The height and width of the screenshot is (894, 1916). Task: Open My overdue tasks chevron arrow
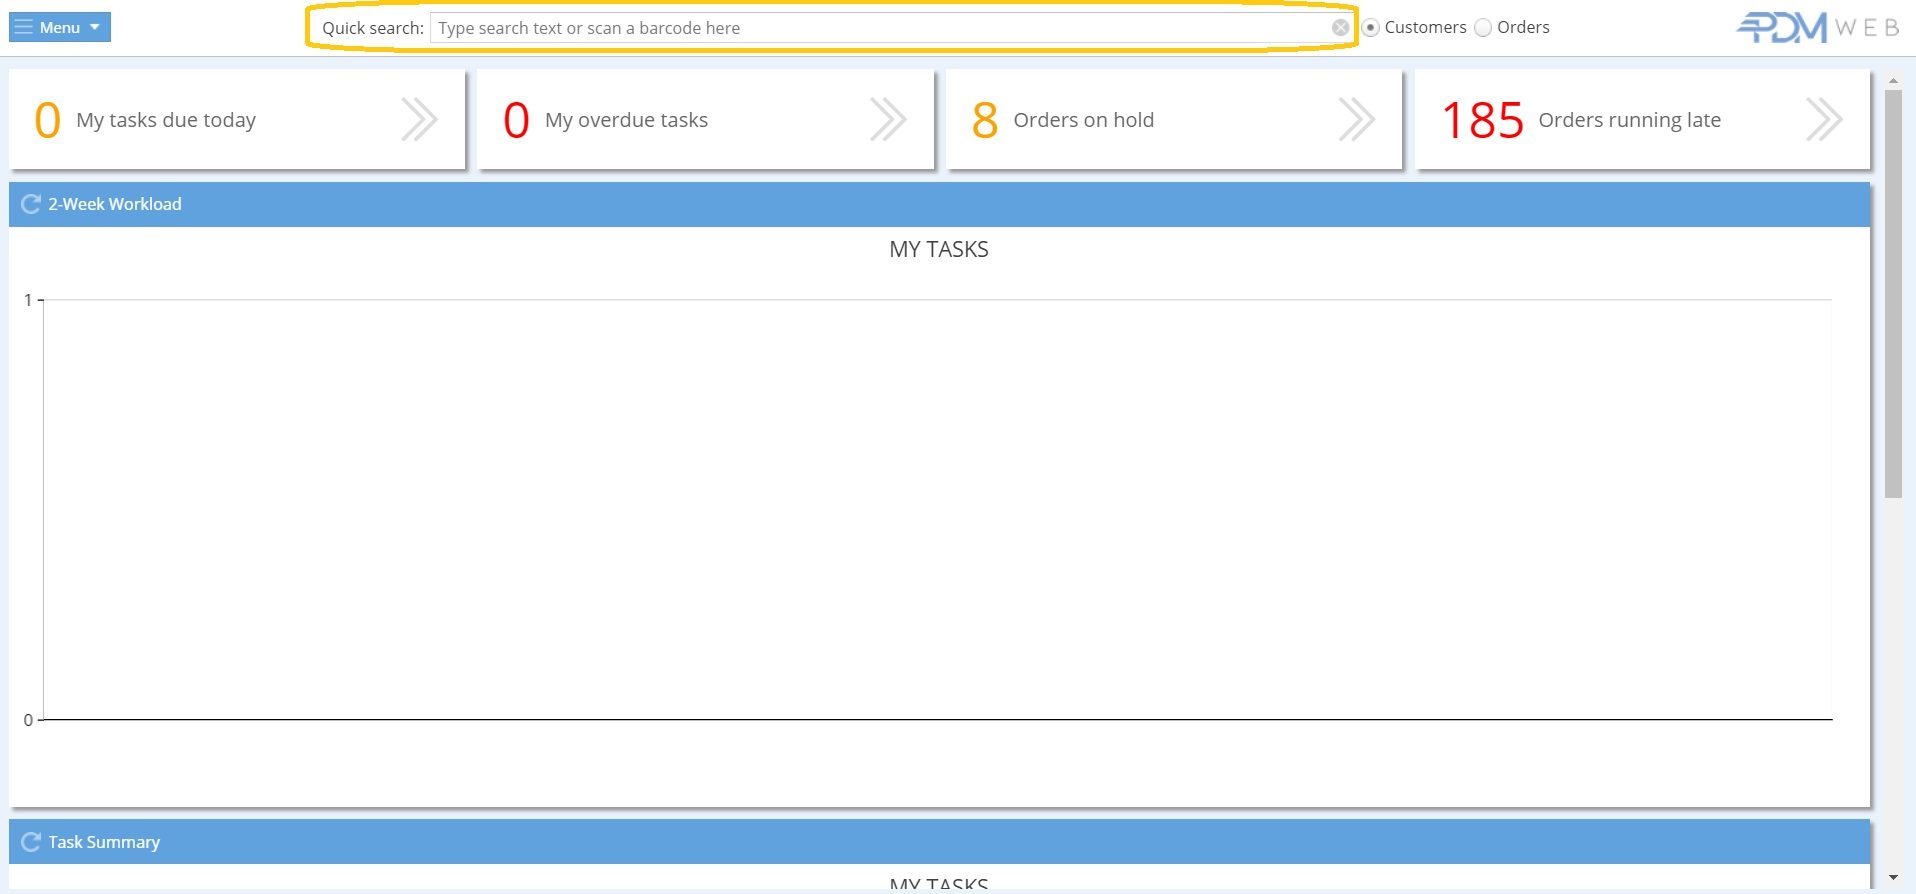coord(888,120)
